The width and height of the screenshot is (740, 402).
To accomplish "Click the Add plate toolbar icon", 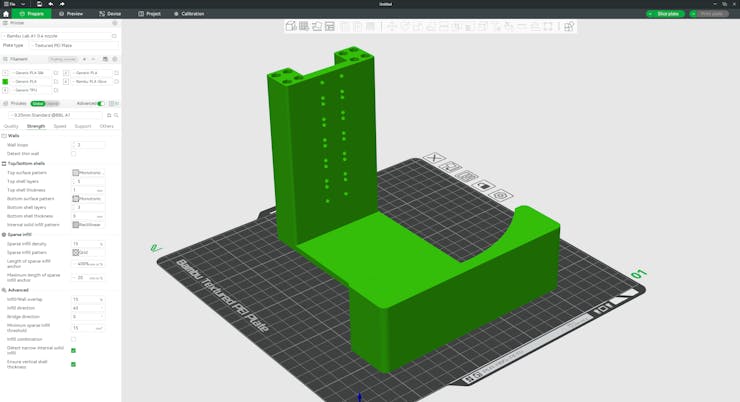I will pyautogui.click(x=304, y=26).
